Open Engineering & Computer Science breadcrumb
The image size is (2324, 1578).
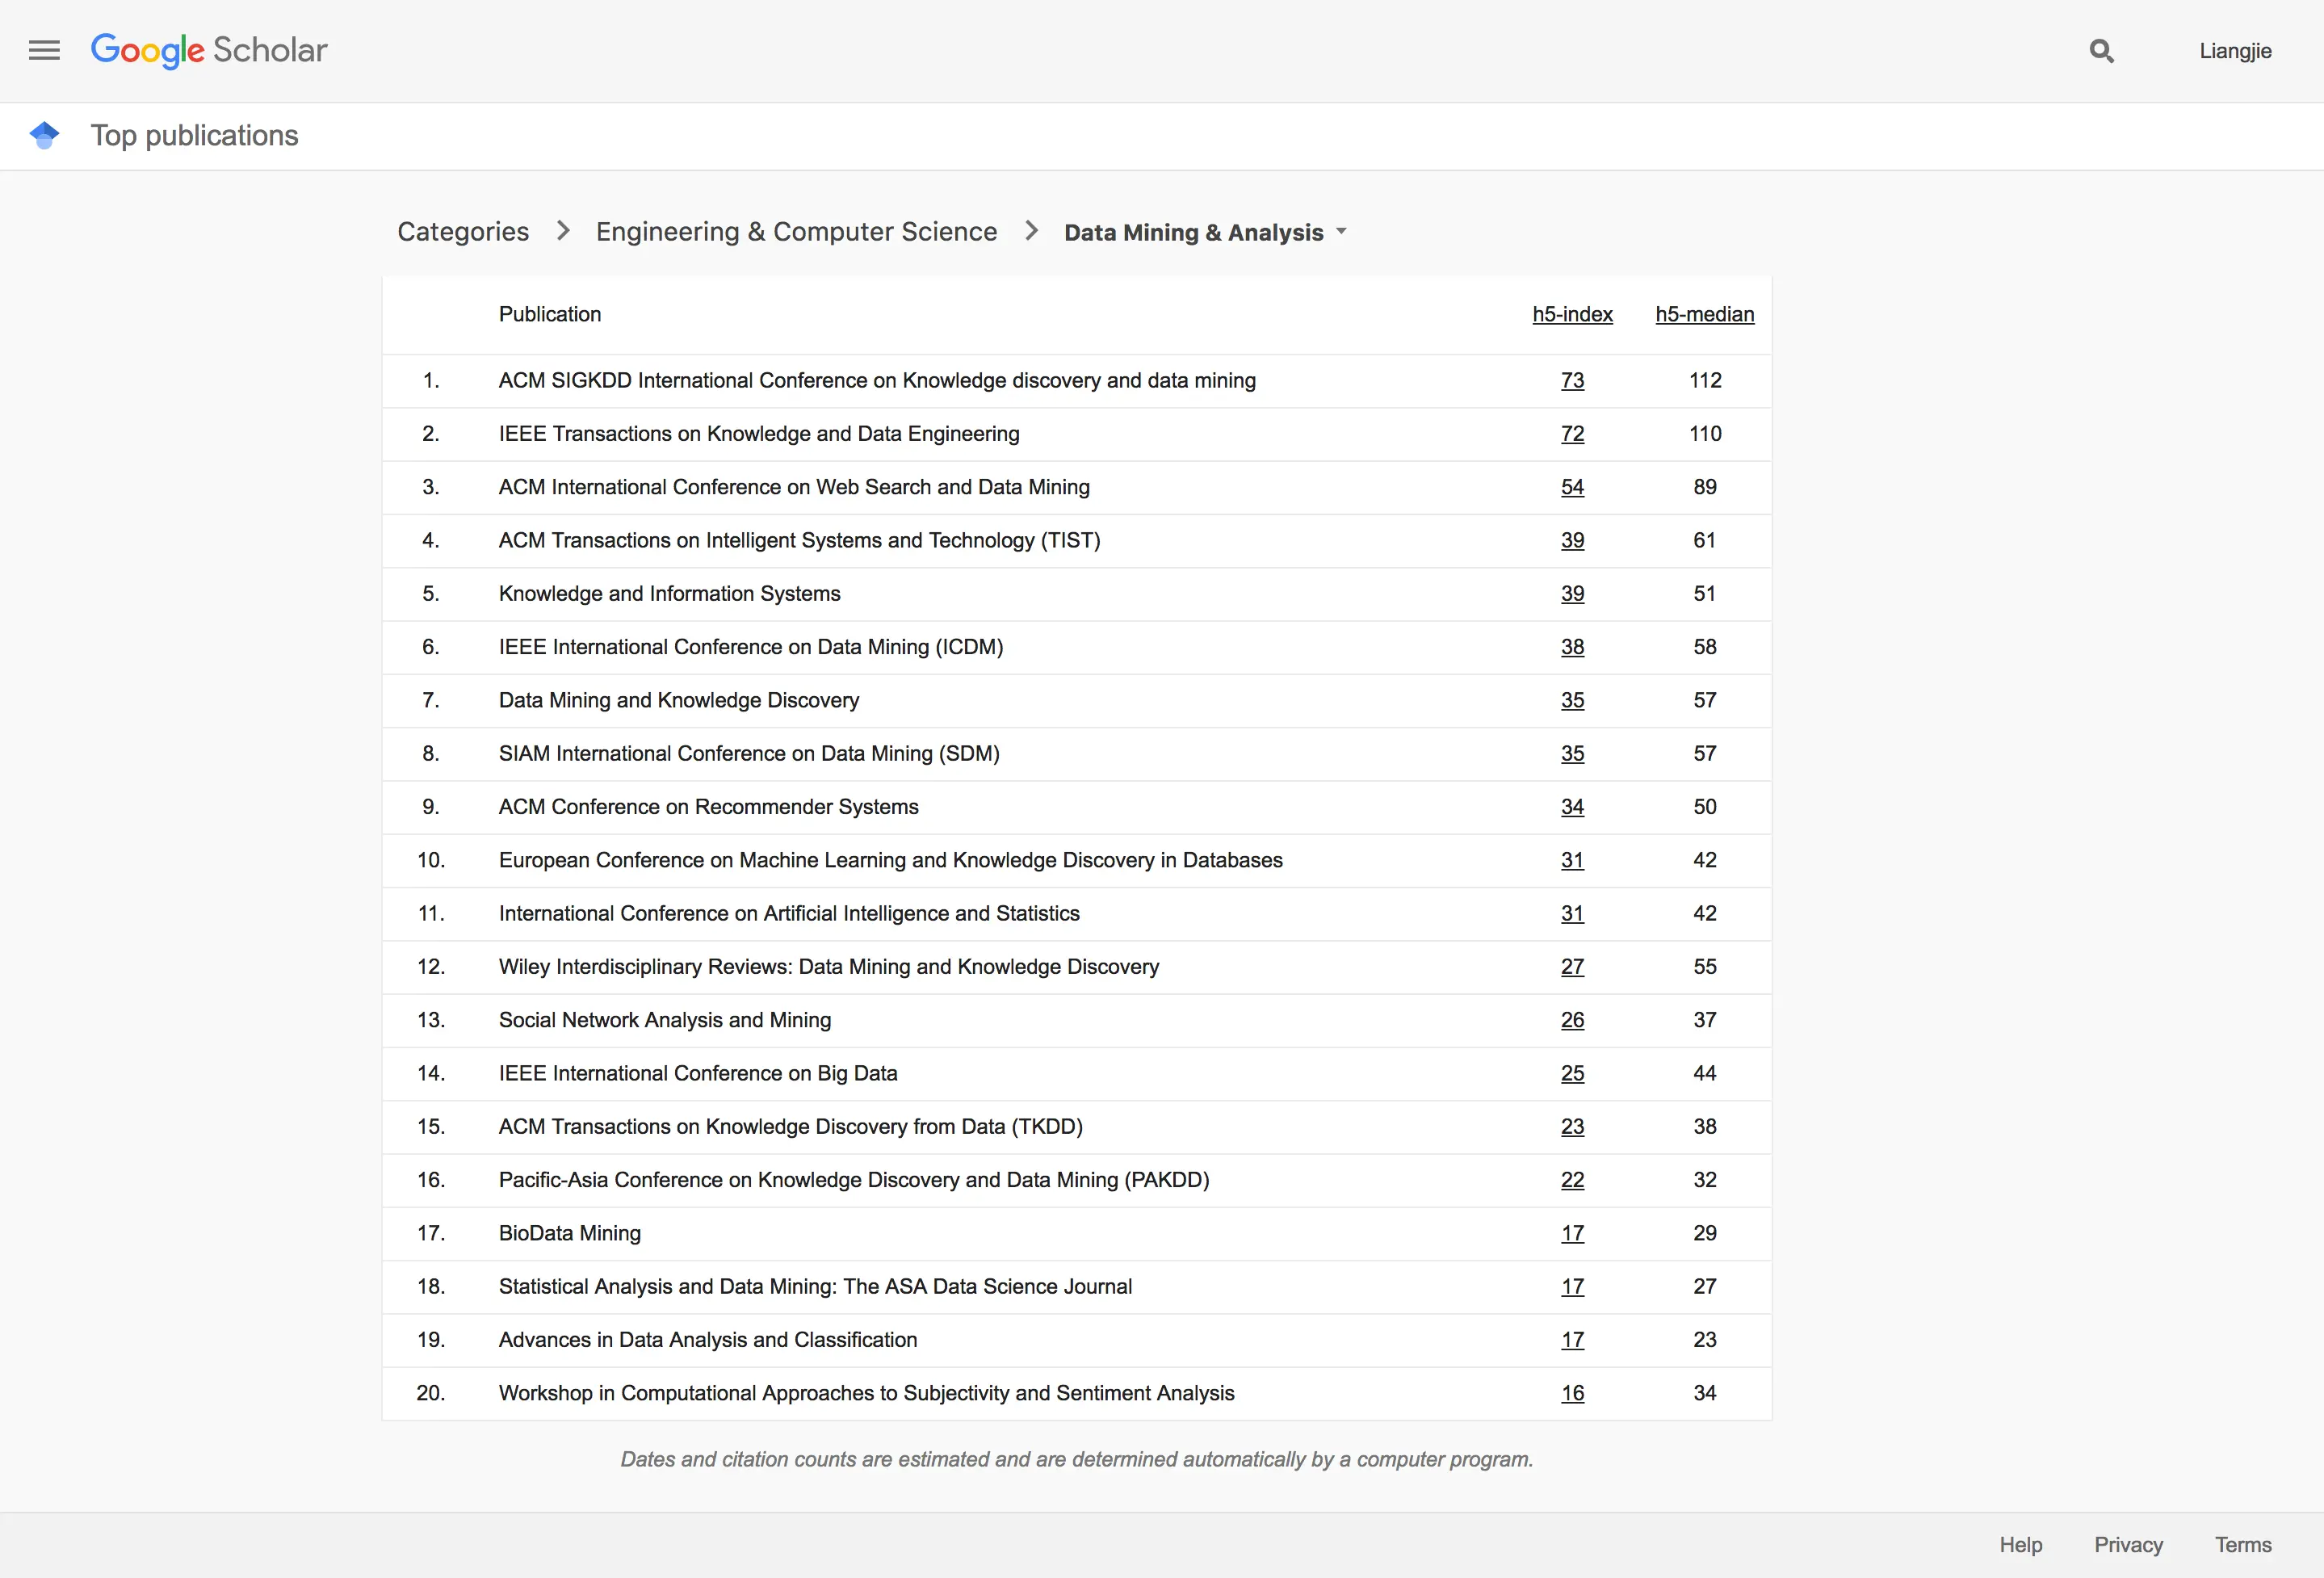click(x=796, y=232)
